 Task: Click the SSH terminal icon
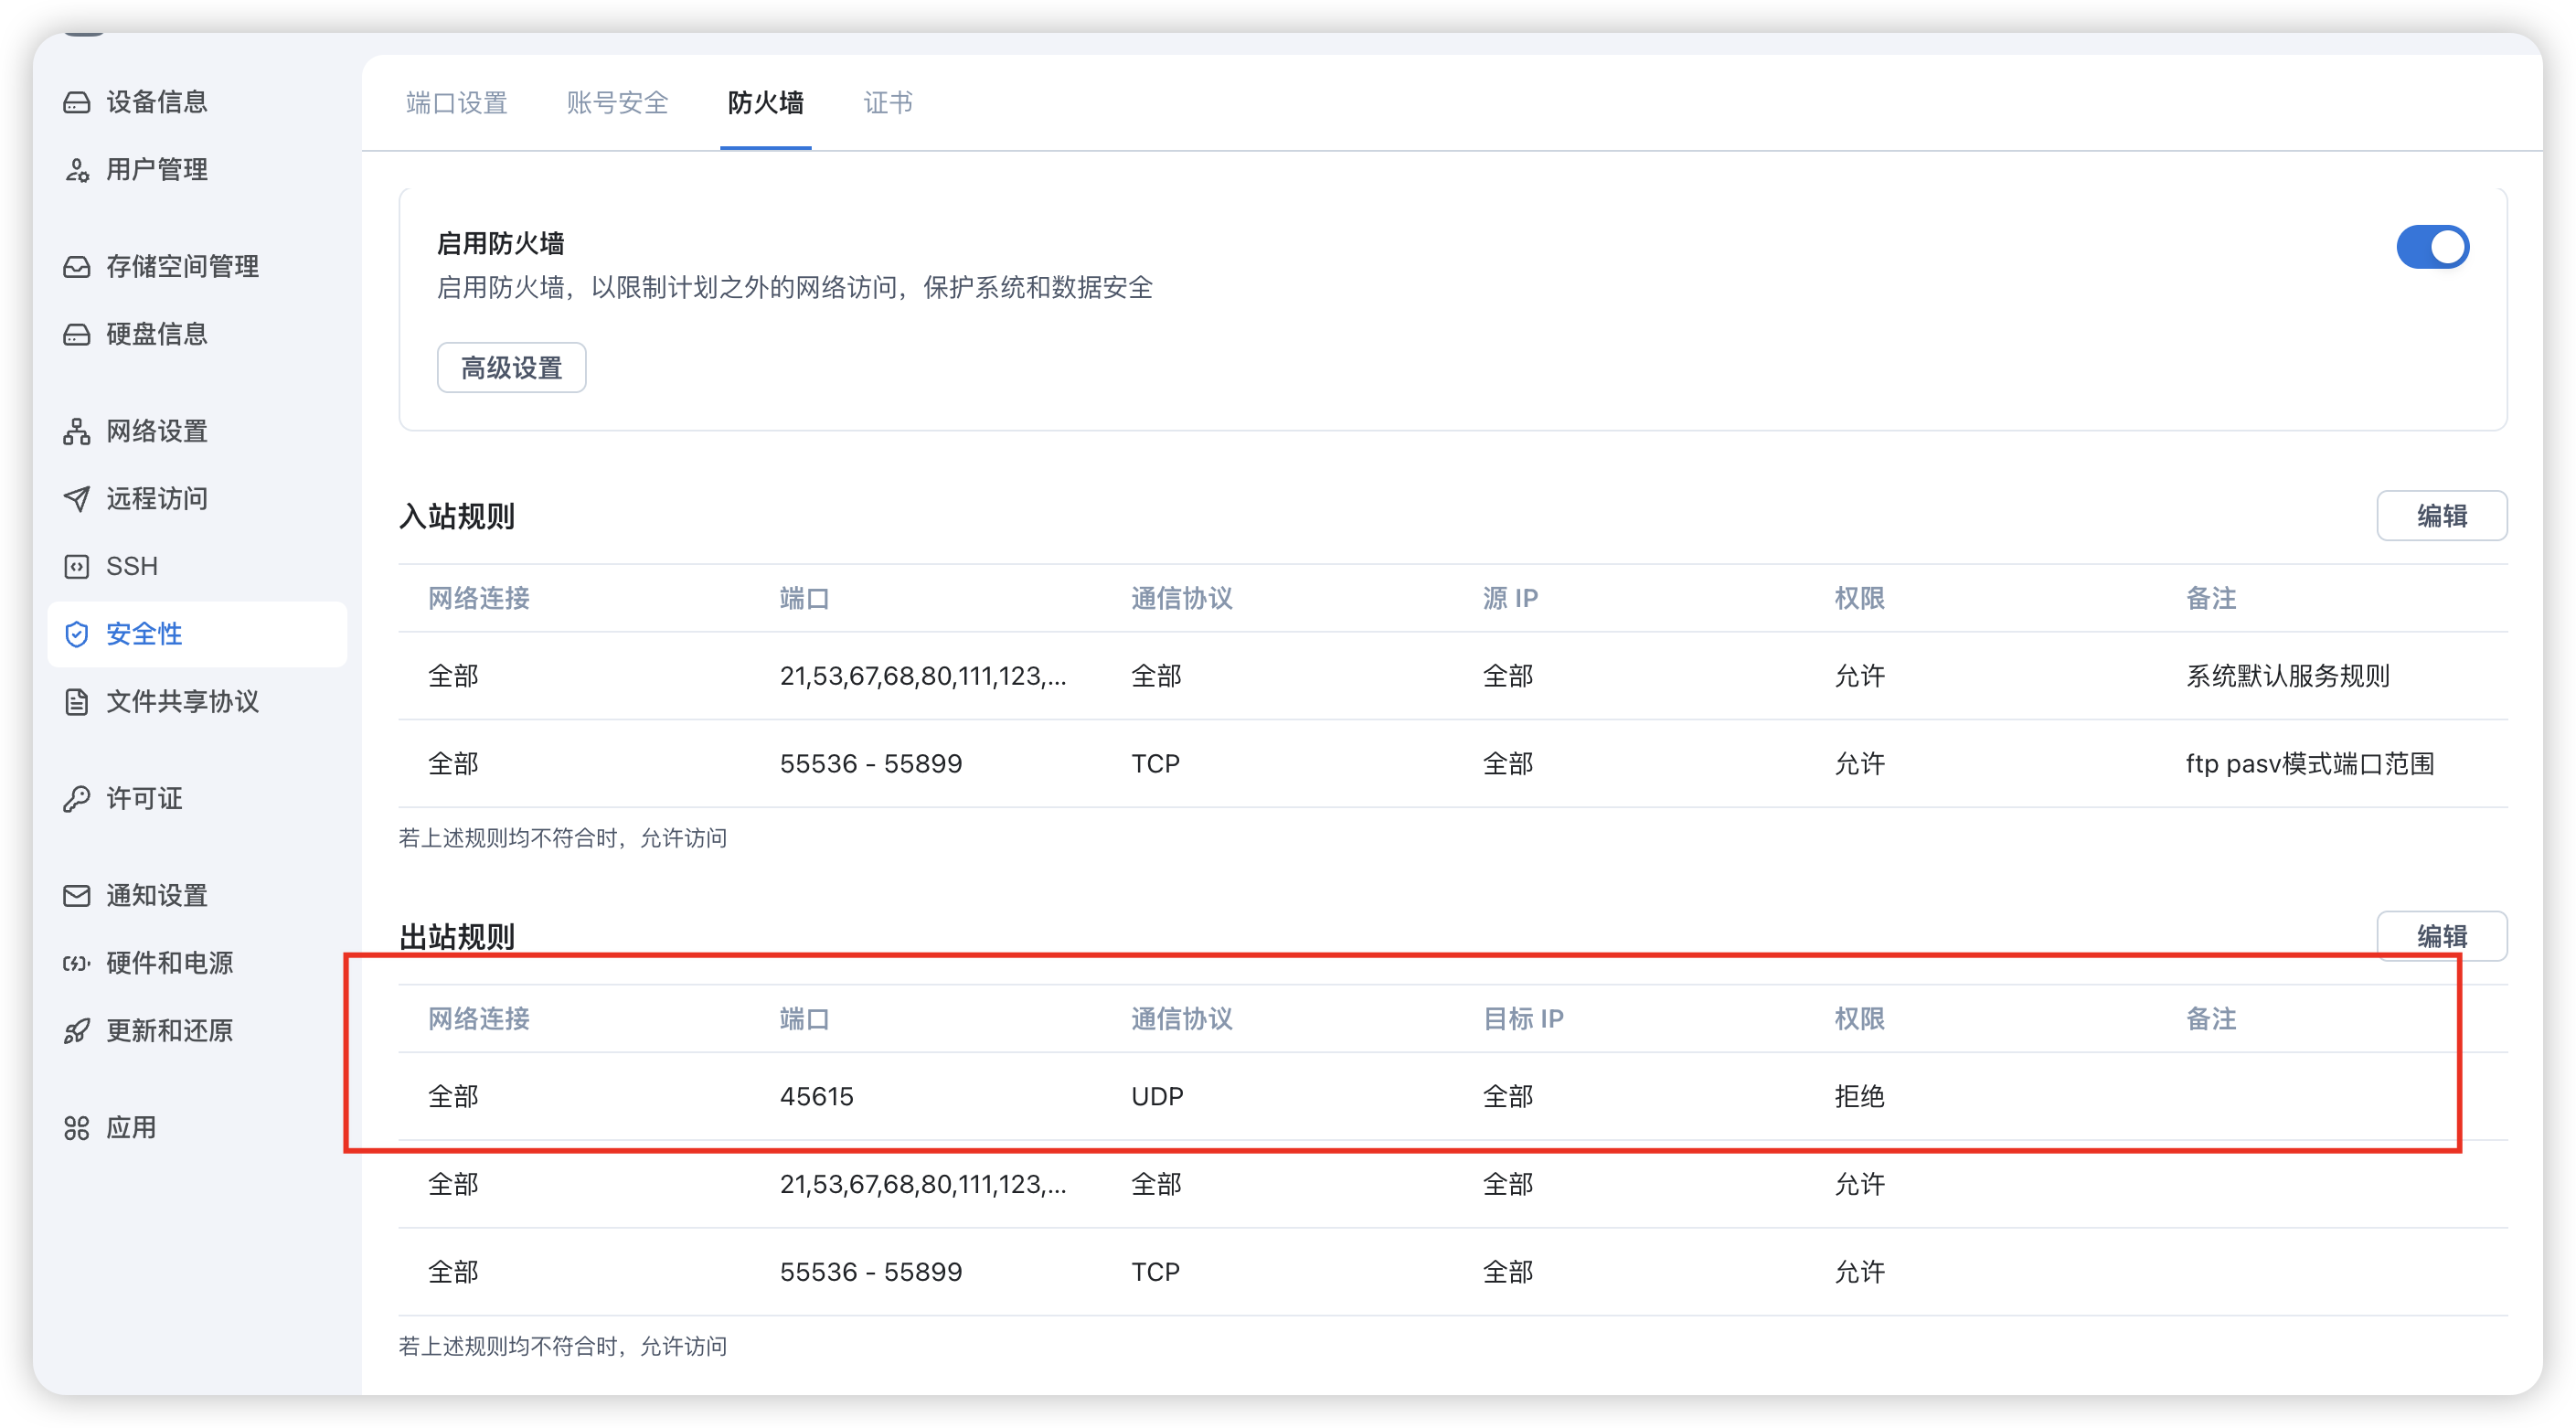(x=77, y=567)
